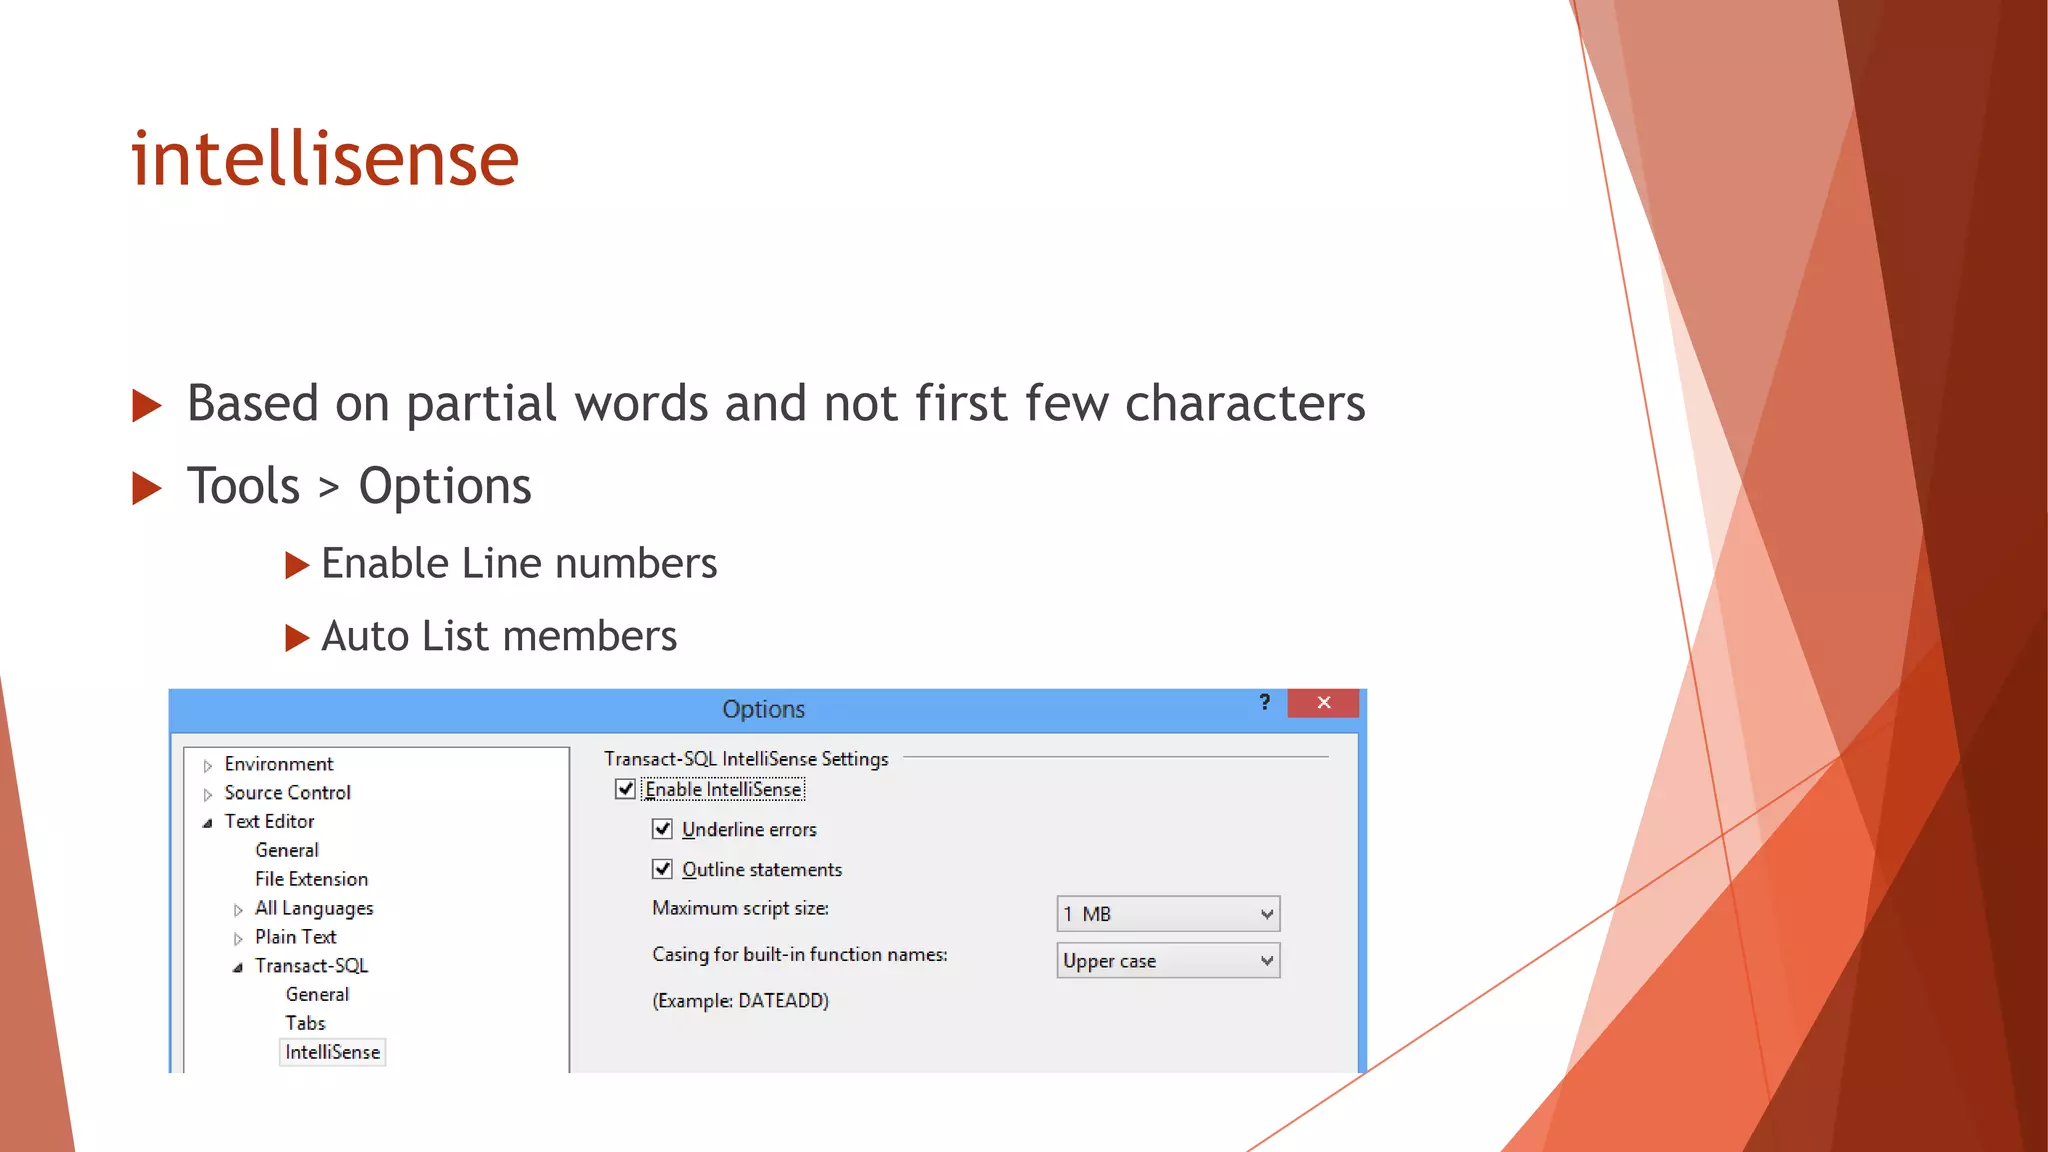
Task: Expand the All Languages node arrow
Action: (238, 910)
